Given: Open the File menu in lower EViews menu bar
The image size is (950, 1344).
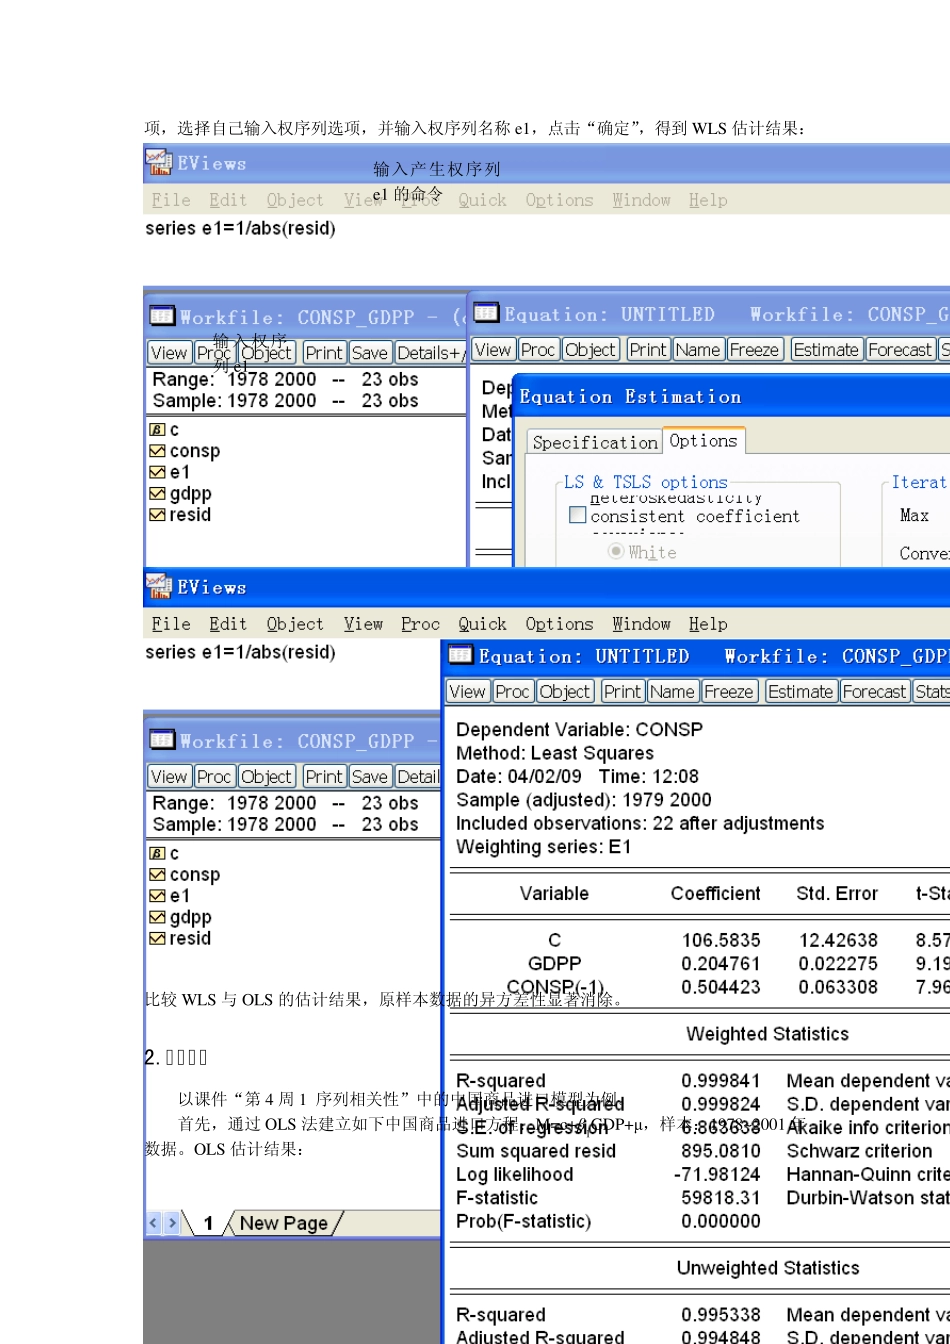Looking at the screenshot, I should click(x=171, y=624).
